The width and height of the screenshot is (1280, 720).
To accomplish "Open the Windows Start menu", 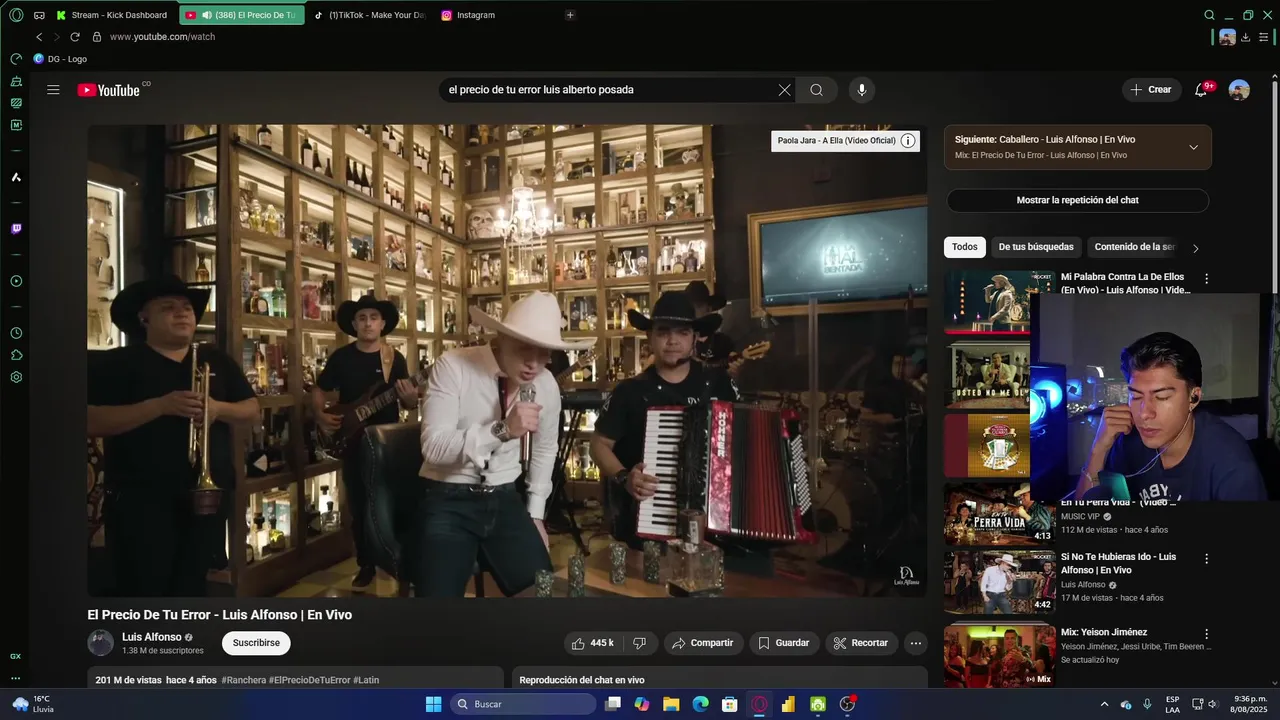I will click(433, 704).
